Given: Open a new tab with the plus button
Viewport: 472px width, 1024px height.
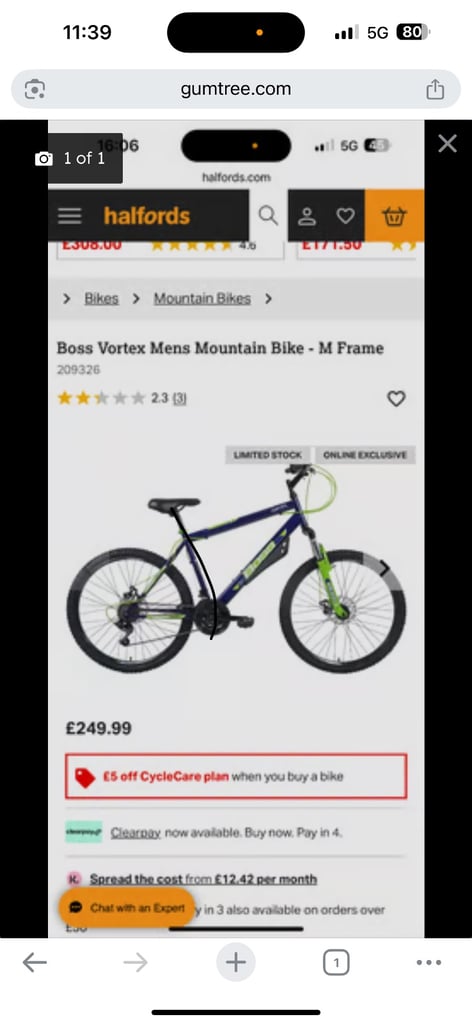Looking at the screenshot, I should (236, 962).
